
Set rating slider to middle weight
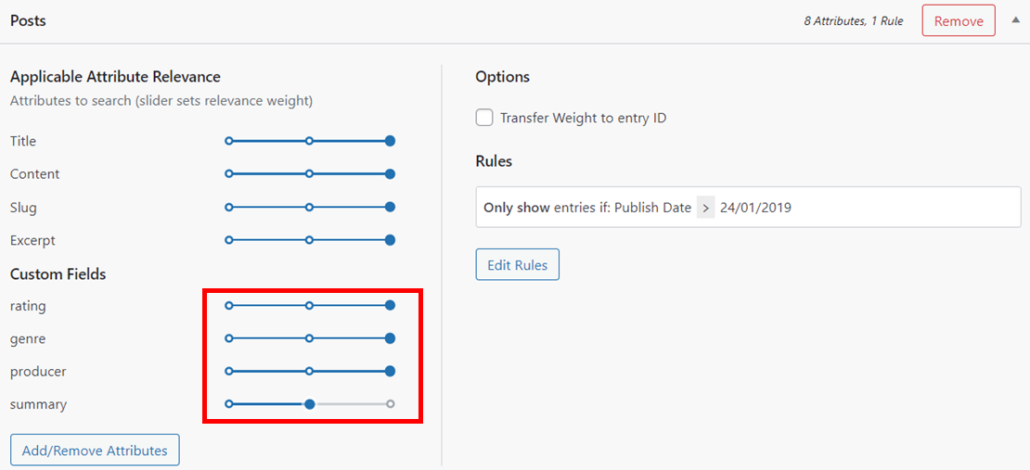pyautogui.click(x=309, y=305)
